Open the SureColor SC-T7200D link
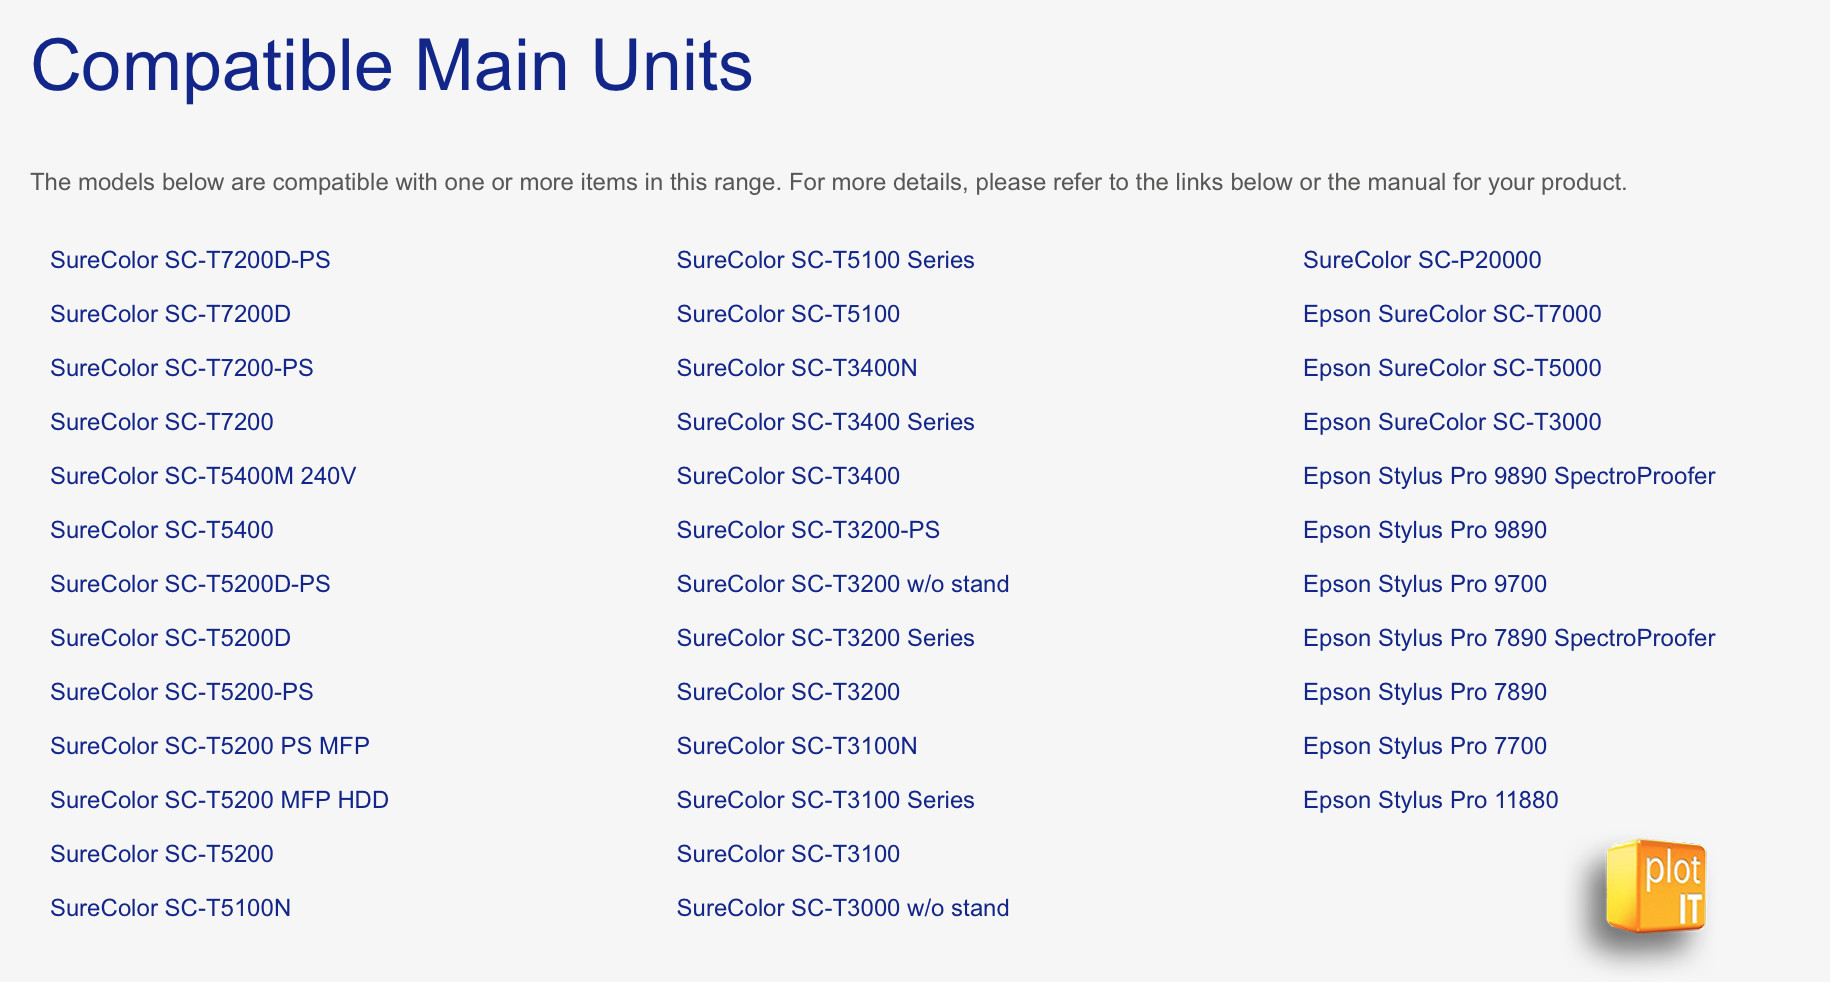 pos(171,314)
